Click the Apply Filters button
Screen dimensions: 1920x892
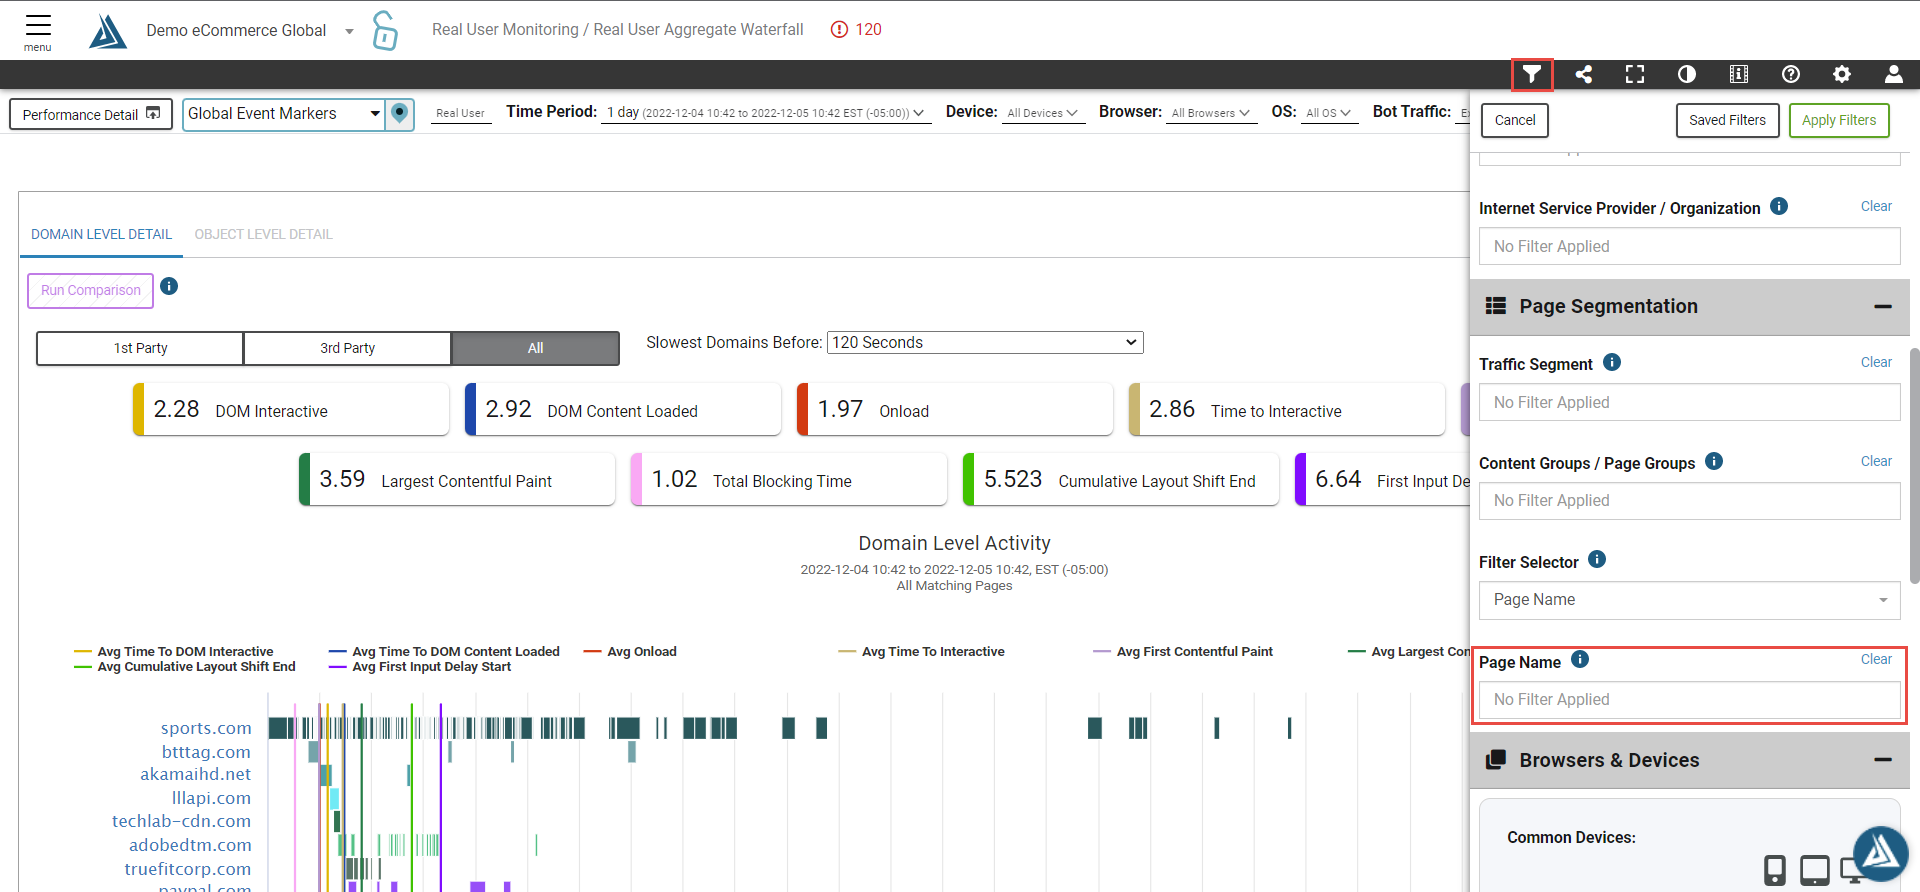point(1839,120)
